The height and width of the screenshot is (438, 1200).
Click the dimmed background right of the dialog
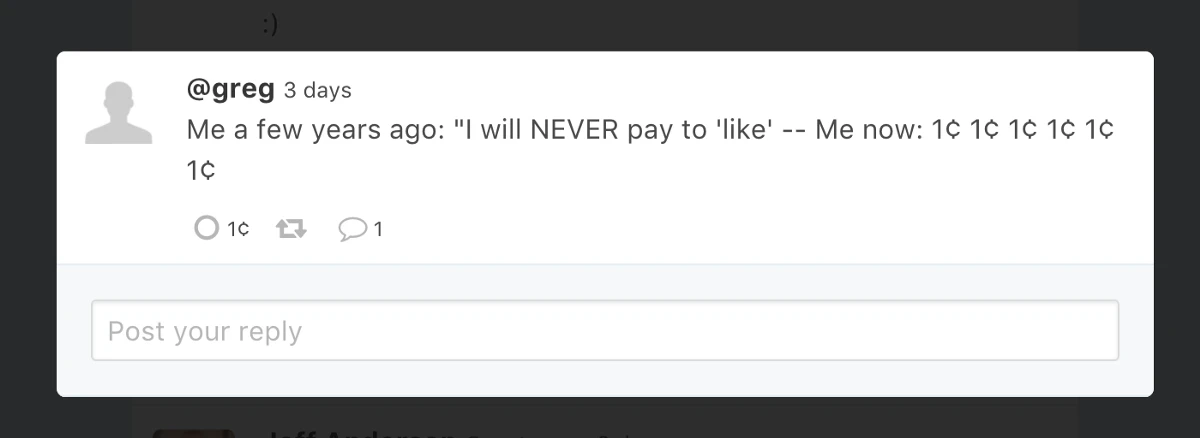click(x=1176, y=220)
